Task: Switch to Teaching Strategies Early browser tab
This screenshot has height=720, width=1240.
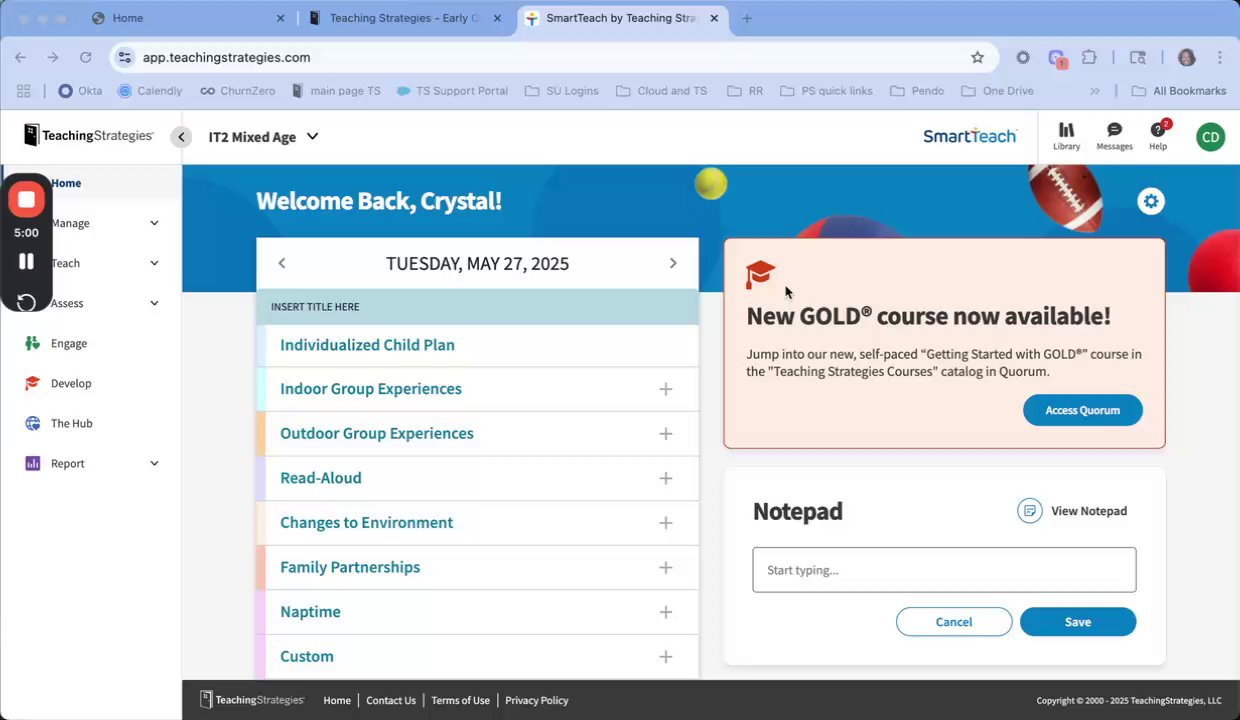Action: click(x=405, y=18)
